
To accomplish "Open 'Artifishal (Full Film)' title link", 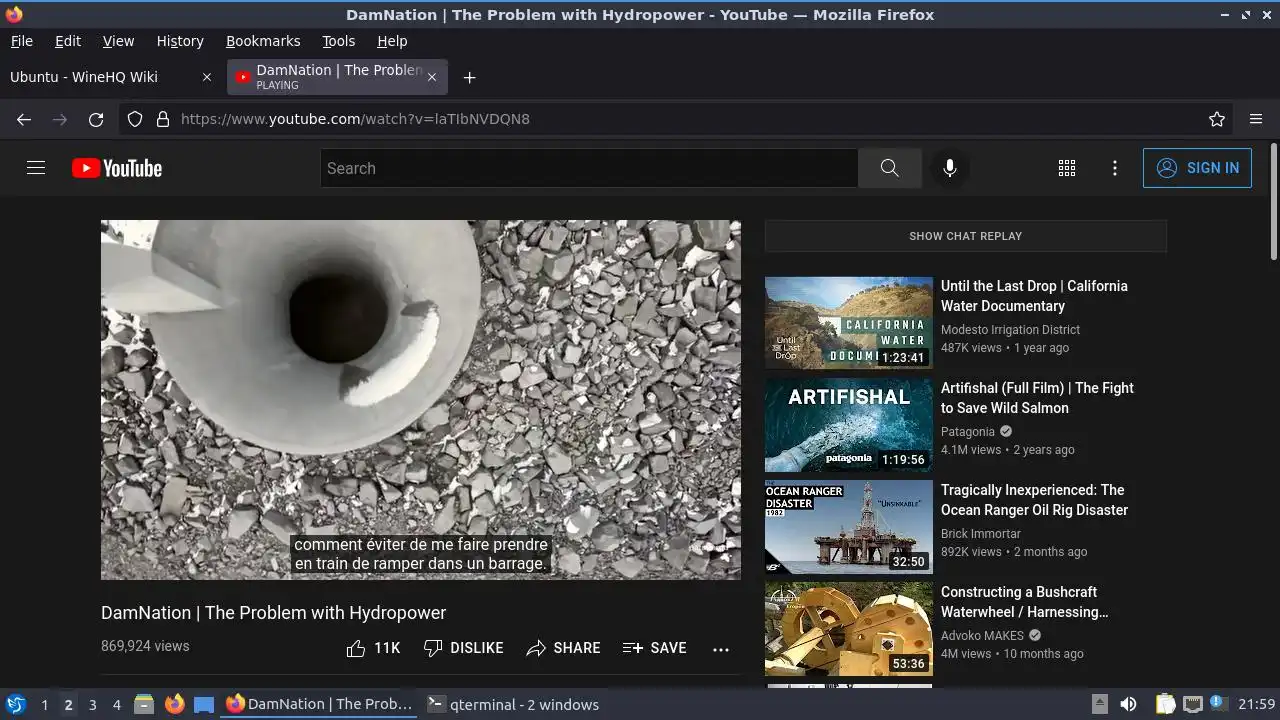I will (1037, 398).
